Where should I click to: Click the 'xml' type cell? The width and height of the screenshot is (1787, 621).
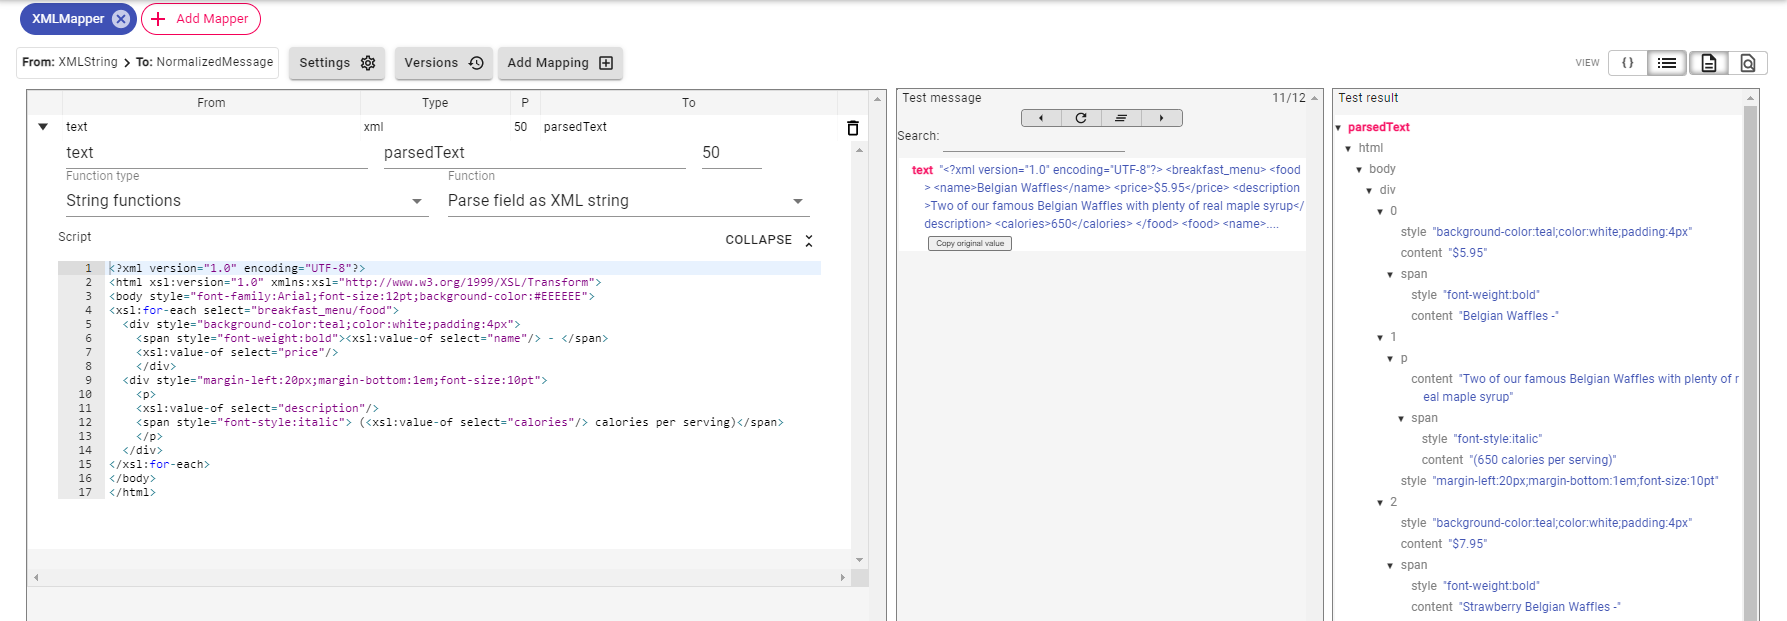pos(373,127)
